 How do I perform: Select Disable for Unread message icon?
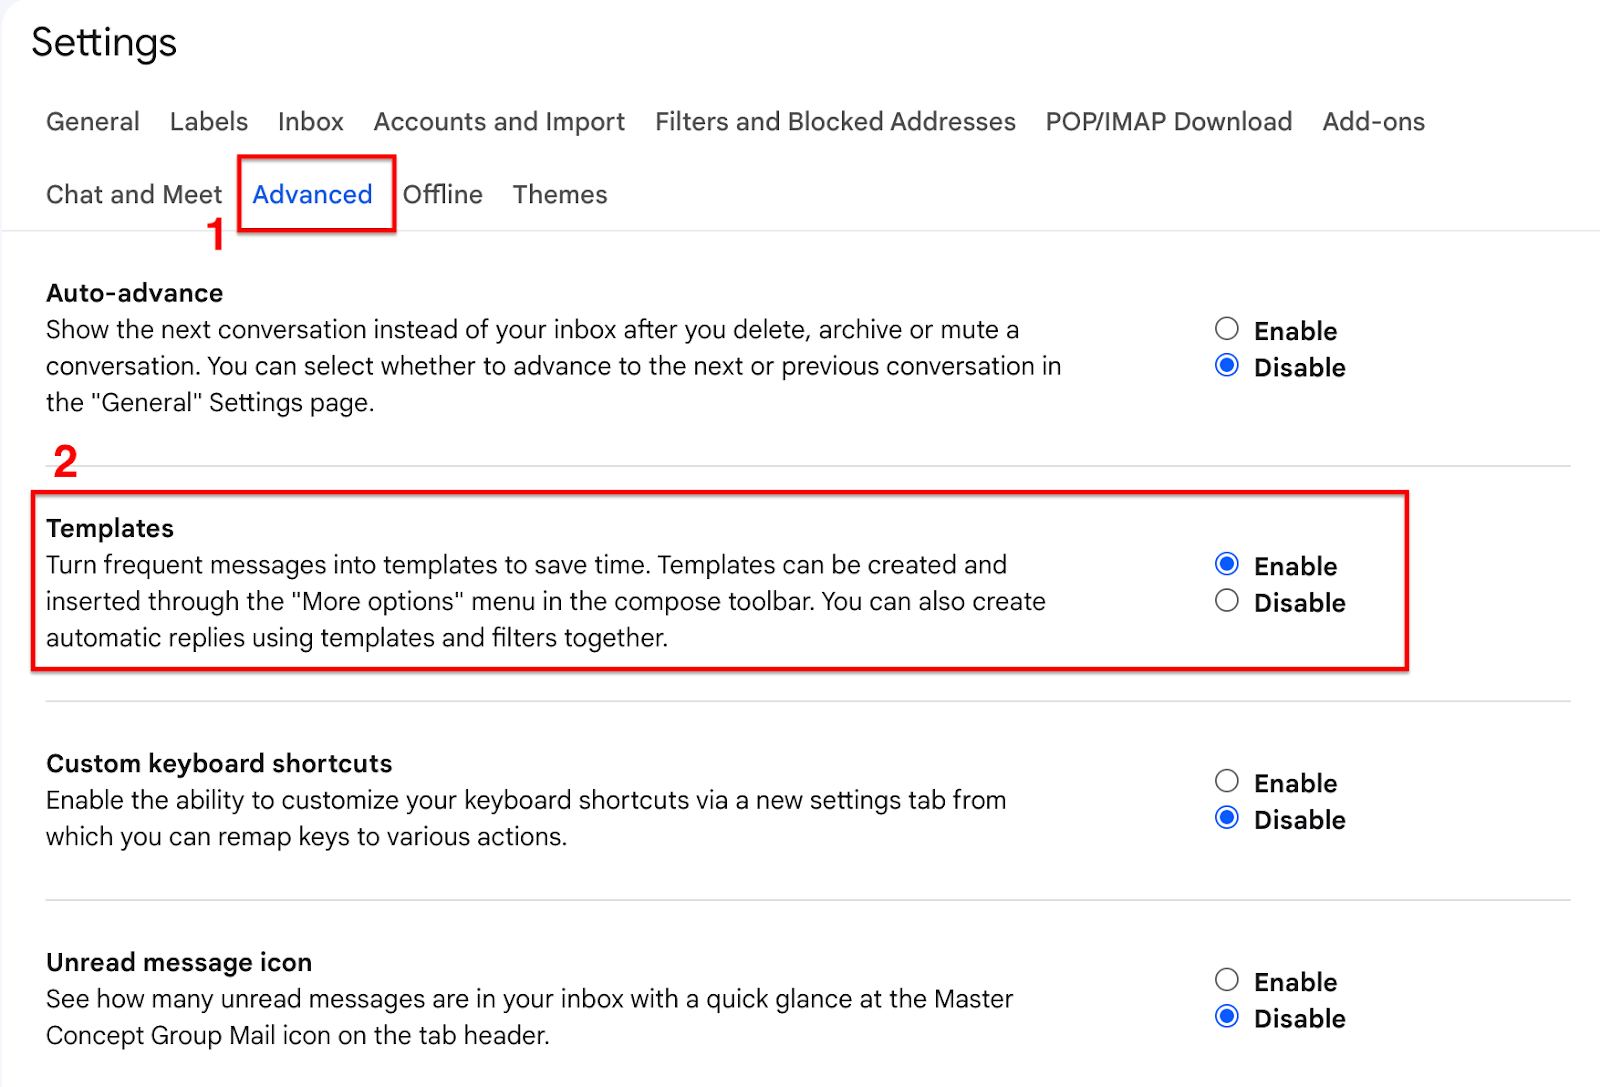click(x=1227, y=1017)
